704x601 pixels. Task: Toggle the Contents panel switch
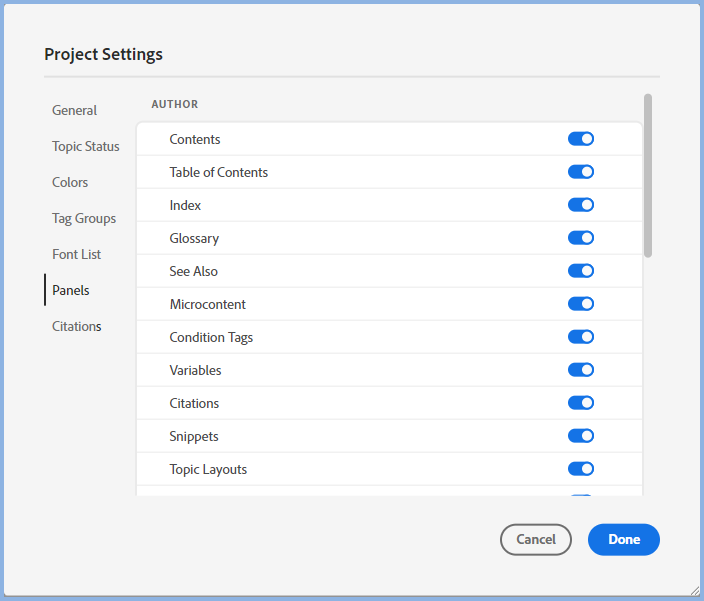pyautogui.click(x=580, y=139)
